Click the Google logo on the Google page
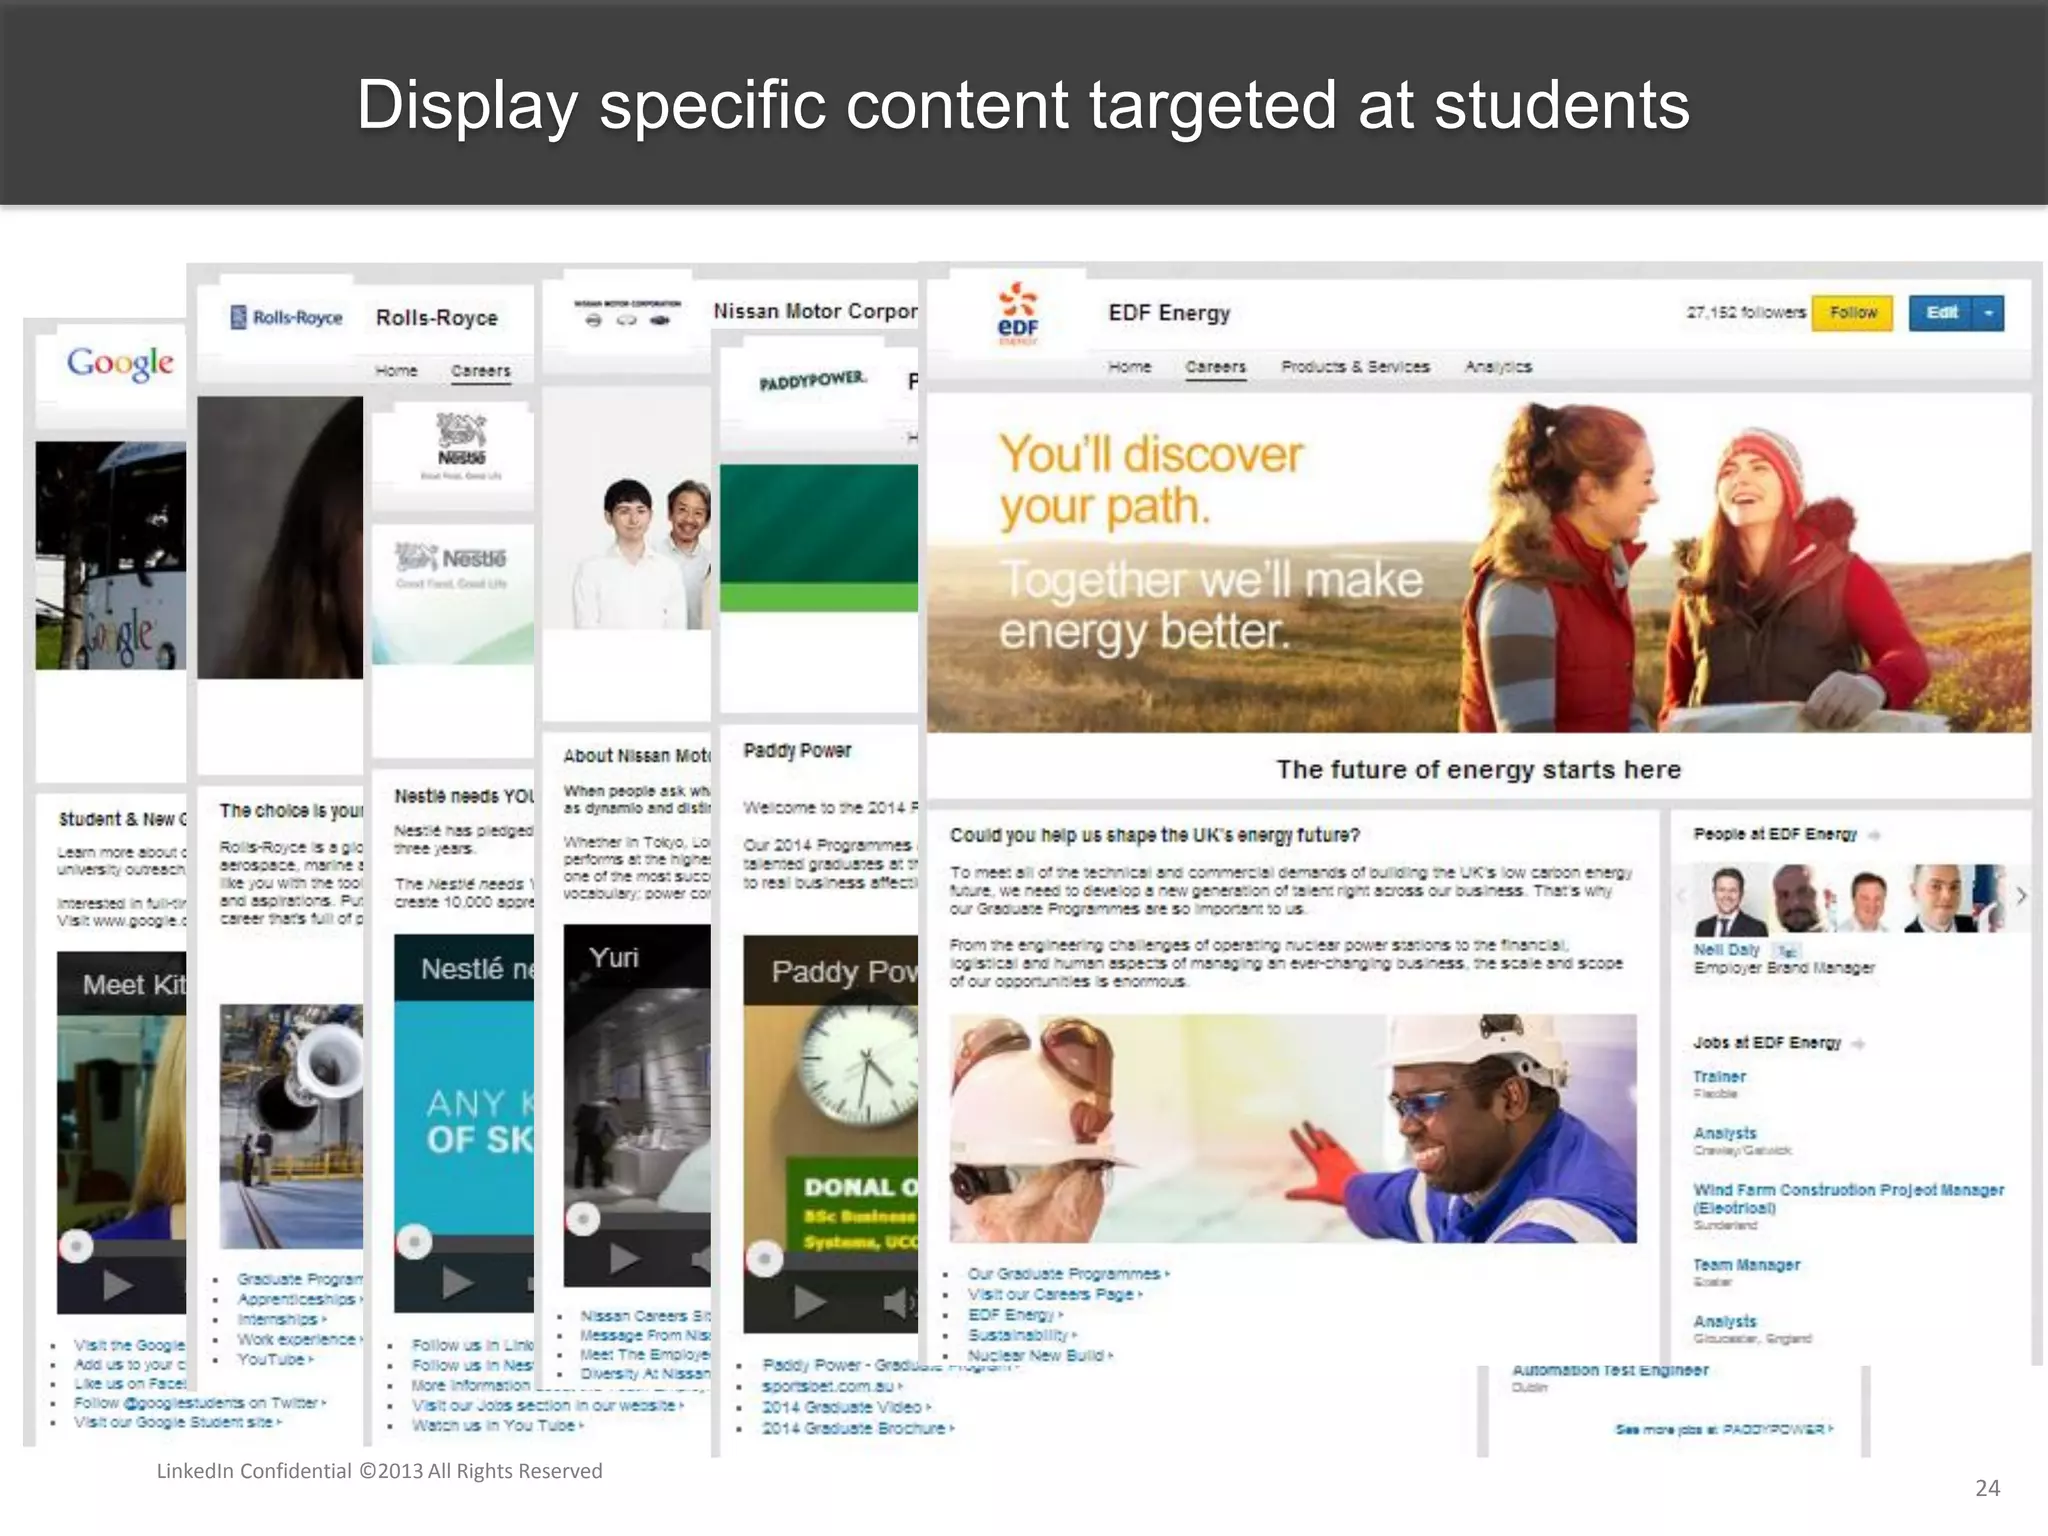 tap(120, 363)
